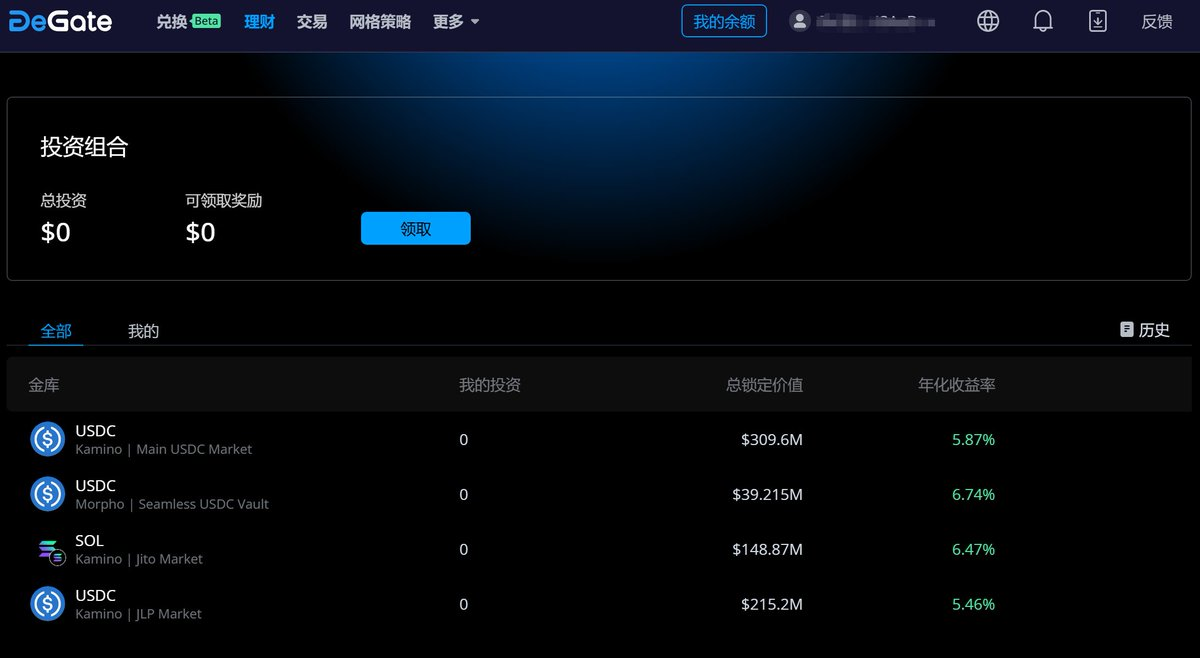Click the history document icon
Image resolution: width=1200 pixels, height=658 pixels.
click(1127, 329)
